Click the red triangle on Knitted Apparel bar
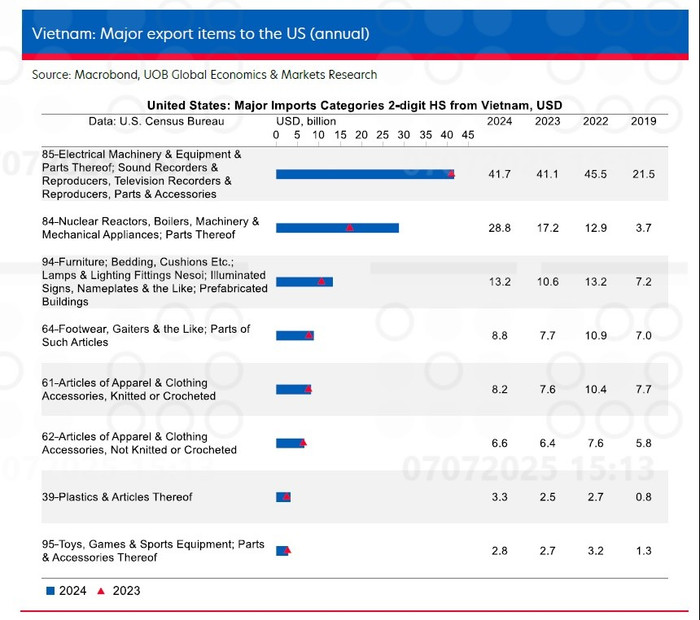This screenshot has height=620, width=700. [x=308, y=389]
